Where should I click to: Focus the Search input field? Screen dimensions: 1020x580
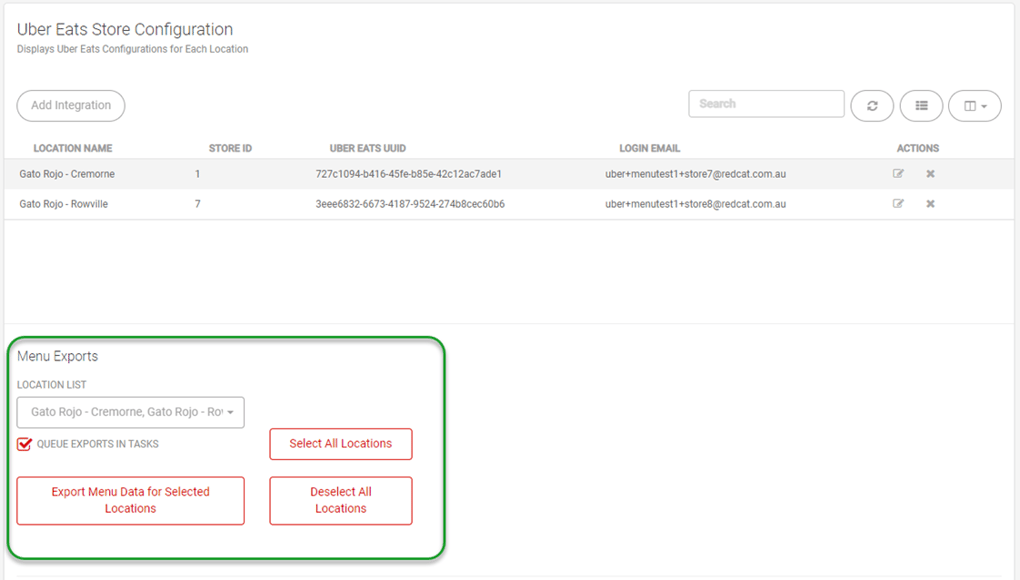pyautogui.click(x=766, y=104)
